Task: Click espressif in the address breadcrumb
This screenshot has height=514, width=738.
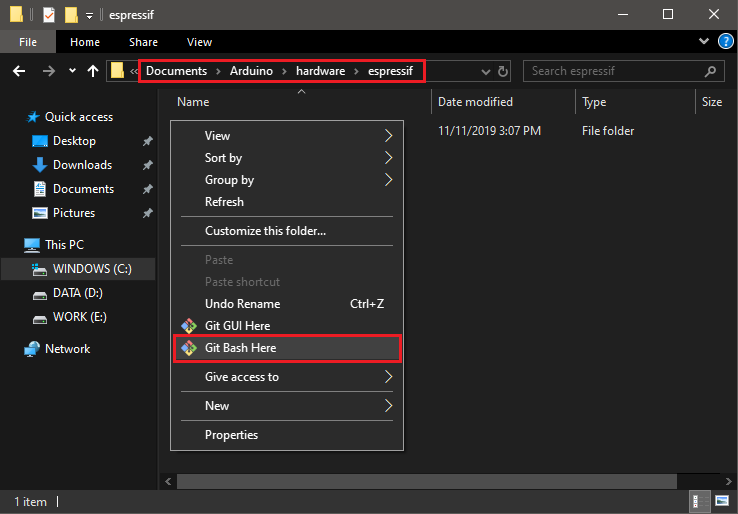Action: point(390,71)
